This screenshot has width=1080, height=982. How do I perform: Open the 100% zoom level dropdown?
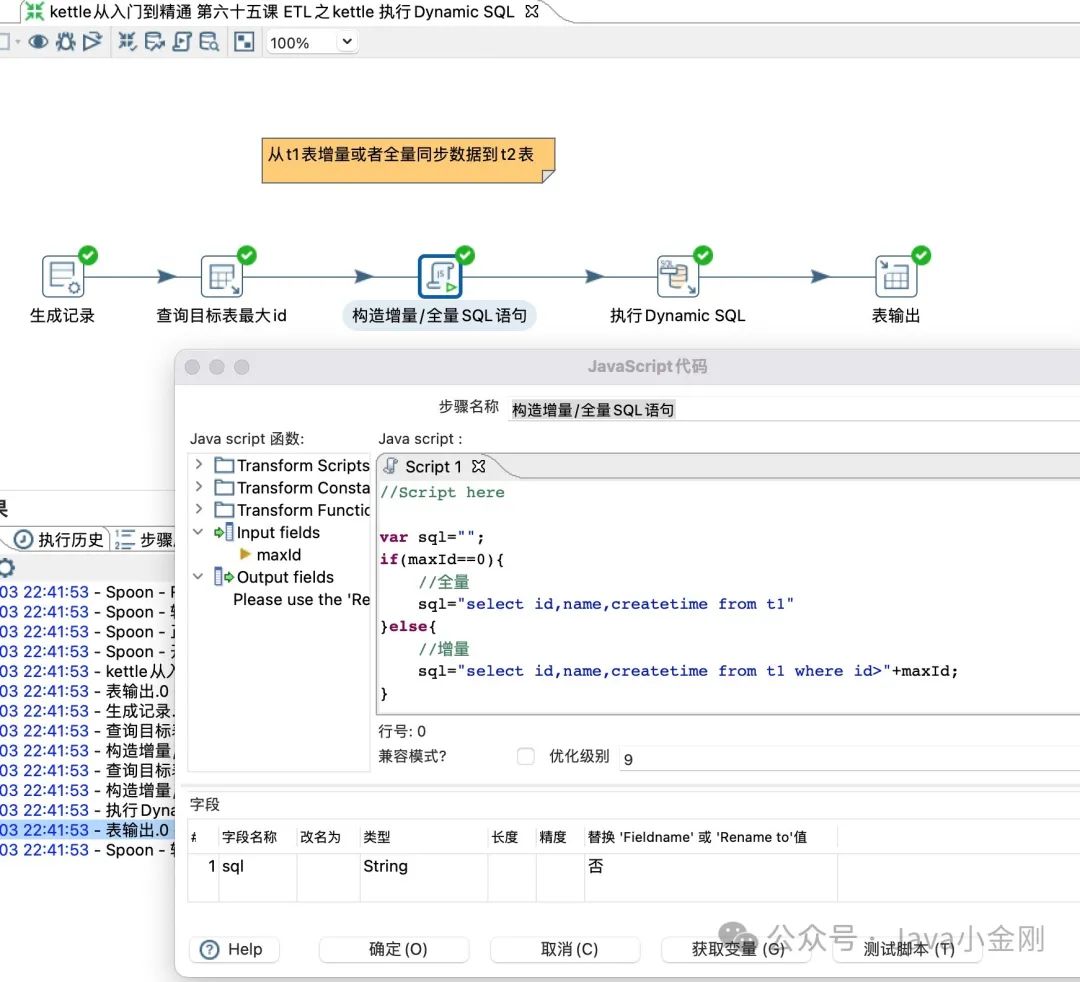346,42
